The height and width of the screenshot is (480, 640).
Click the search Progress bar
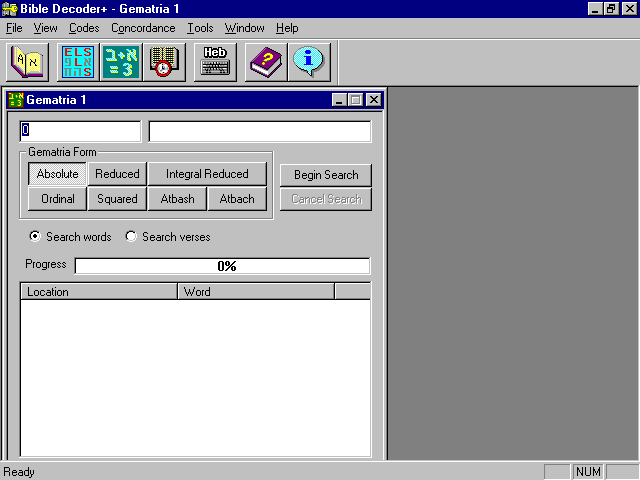pos(222,266)
